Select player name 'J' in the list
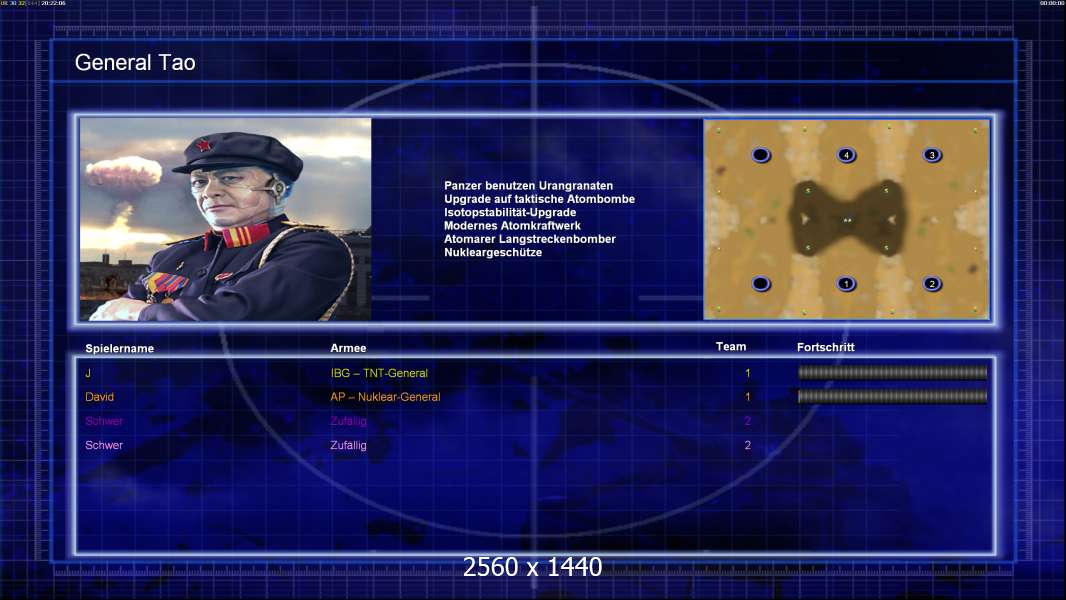 pos(88,373)
